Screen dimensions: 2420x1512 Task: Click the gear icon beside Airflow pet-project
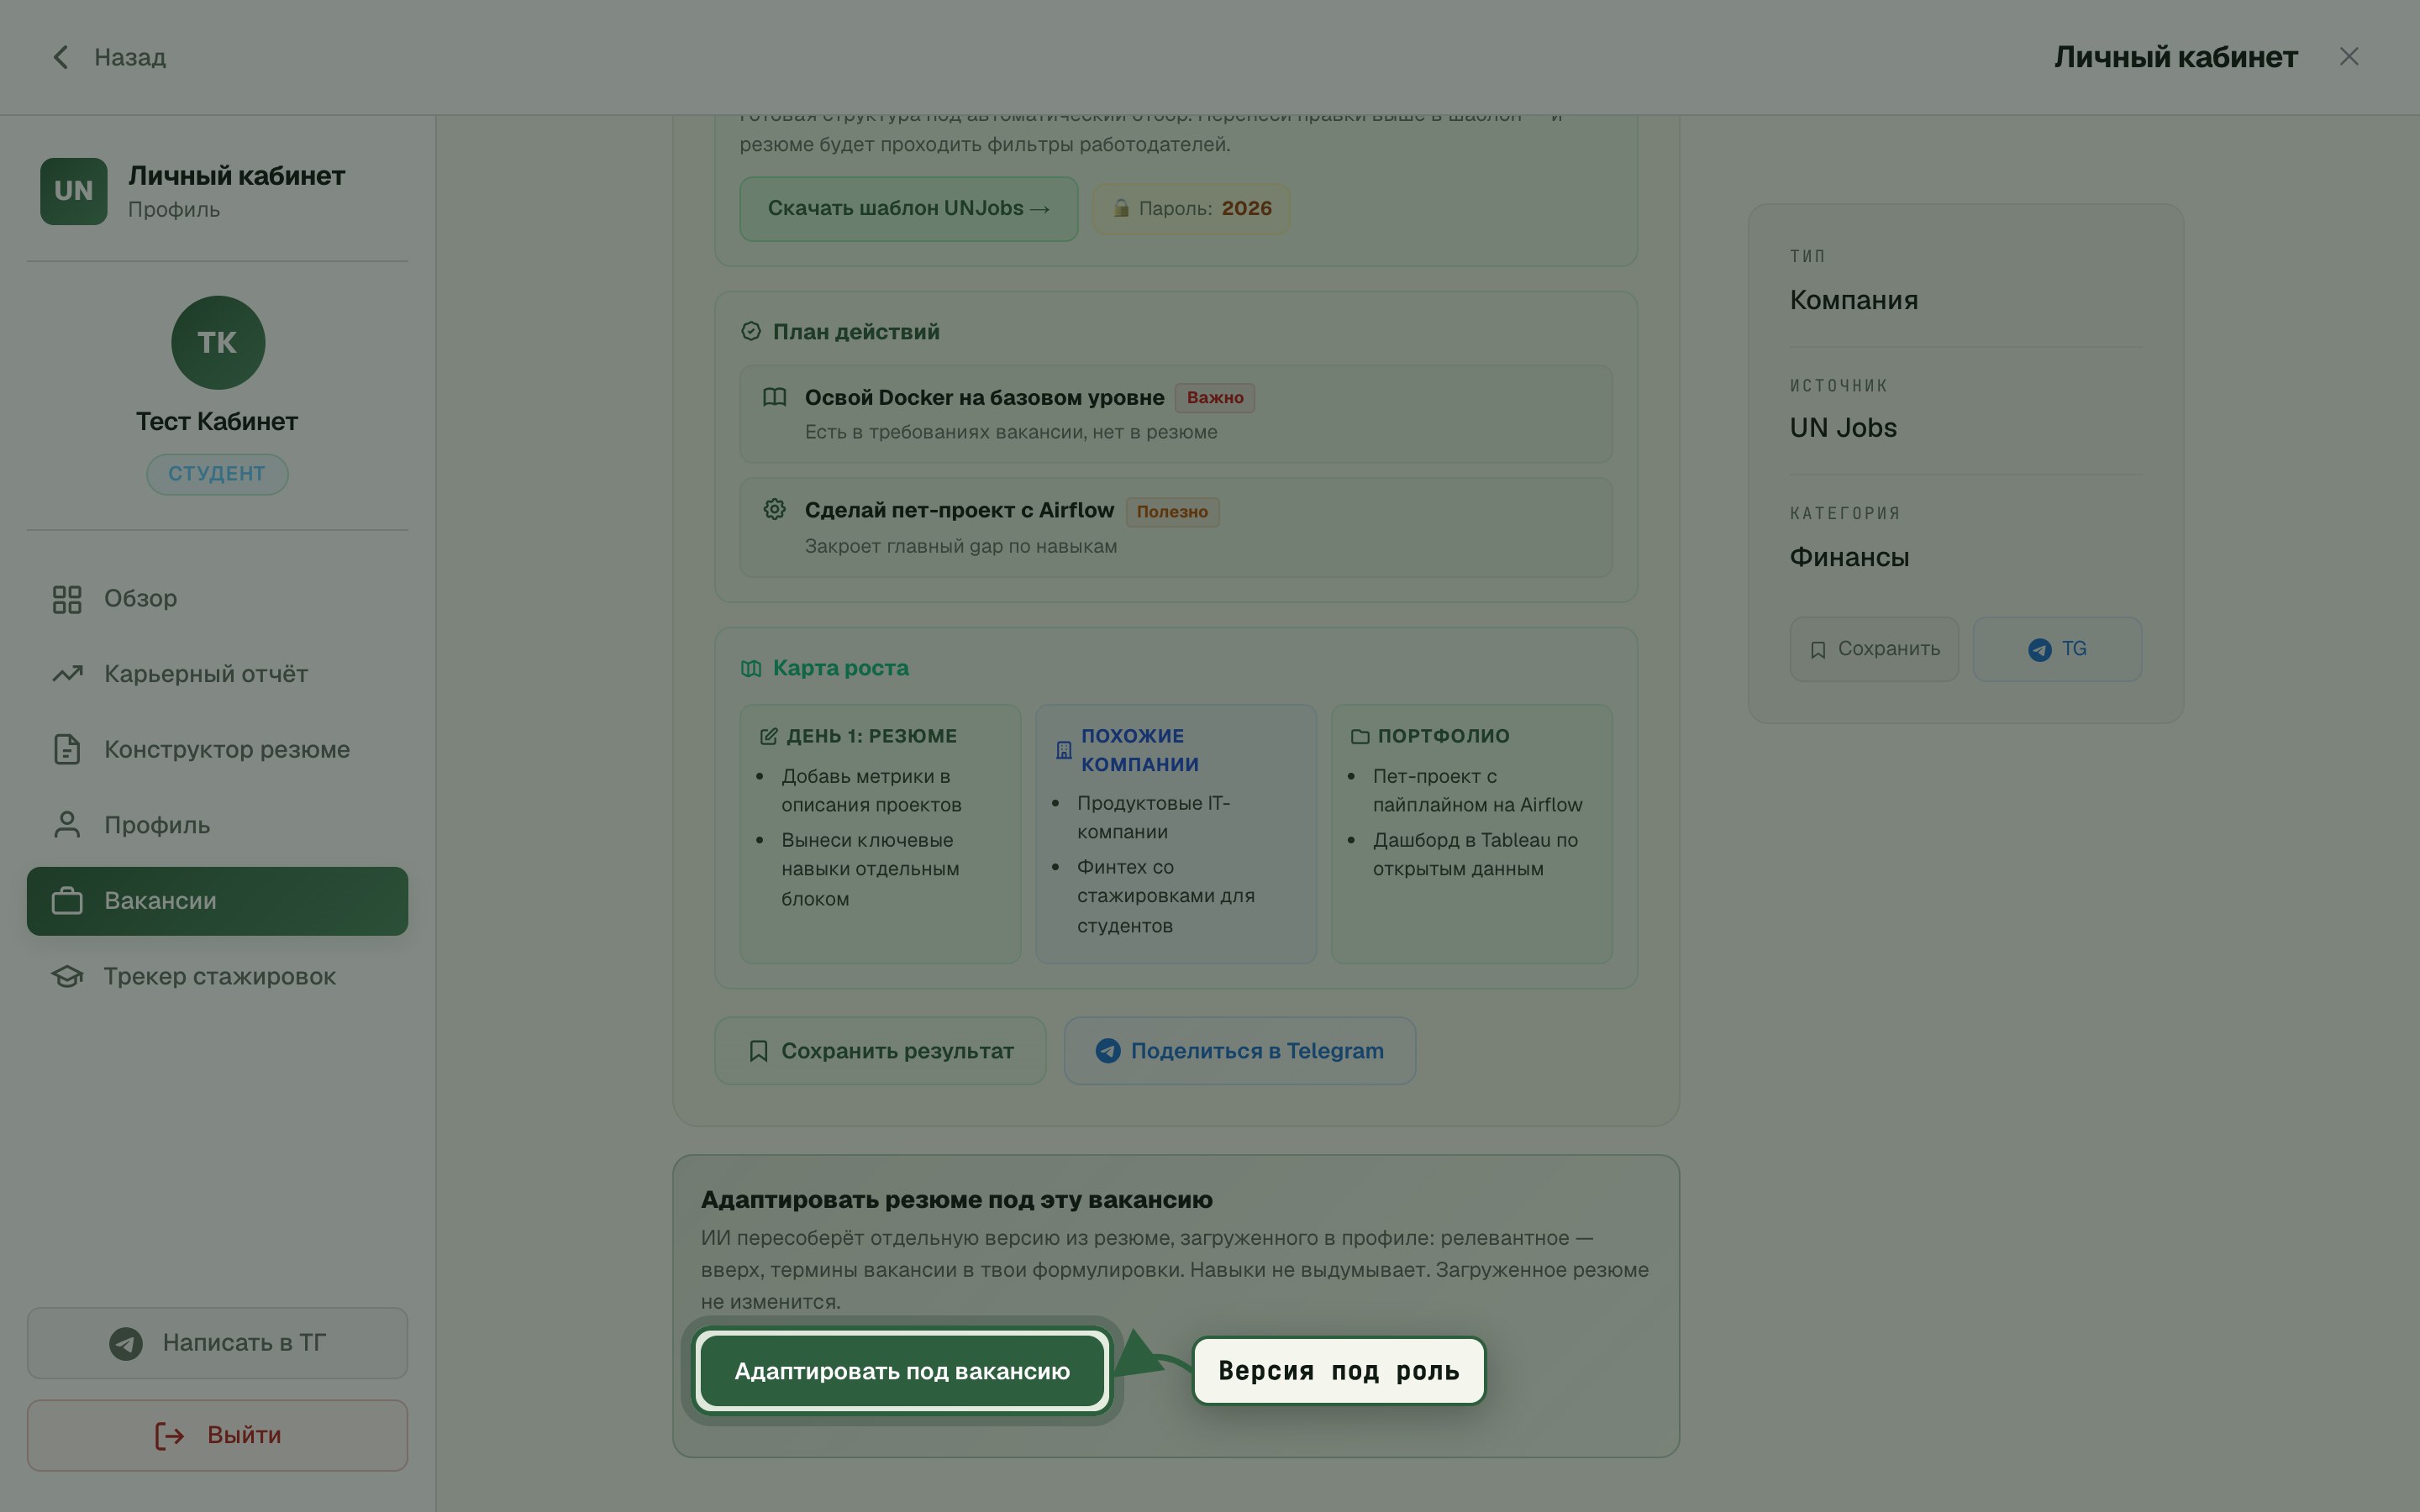click(x=774, y=509)
